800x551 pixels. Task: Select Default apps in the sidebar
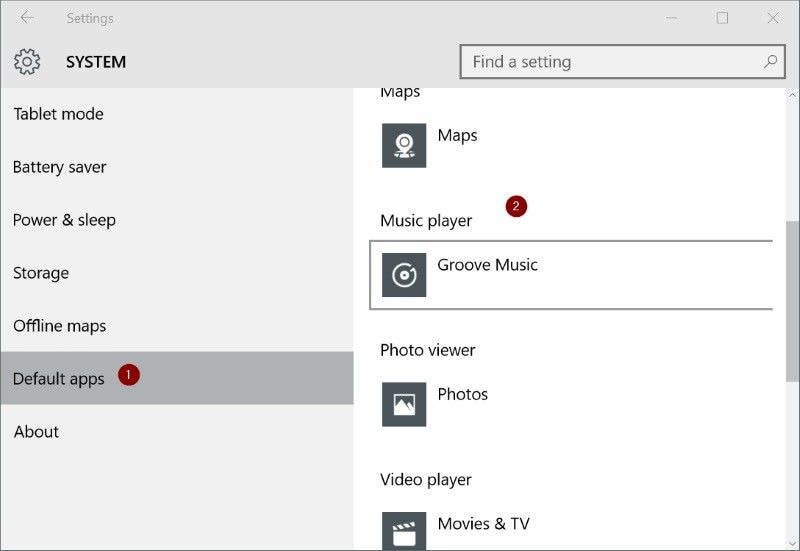tap(59, 379)
